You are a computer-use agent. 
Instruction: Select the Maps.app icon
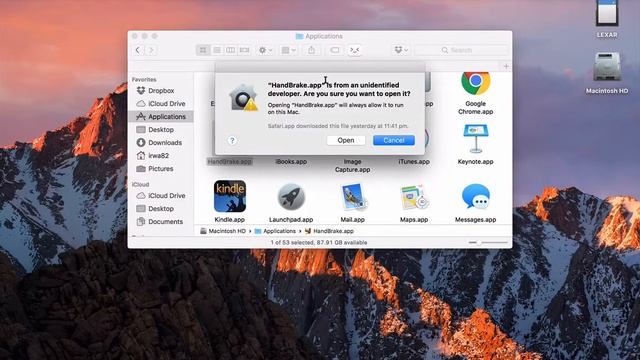[414, 197]
